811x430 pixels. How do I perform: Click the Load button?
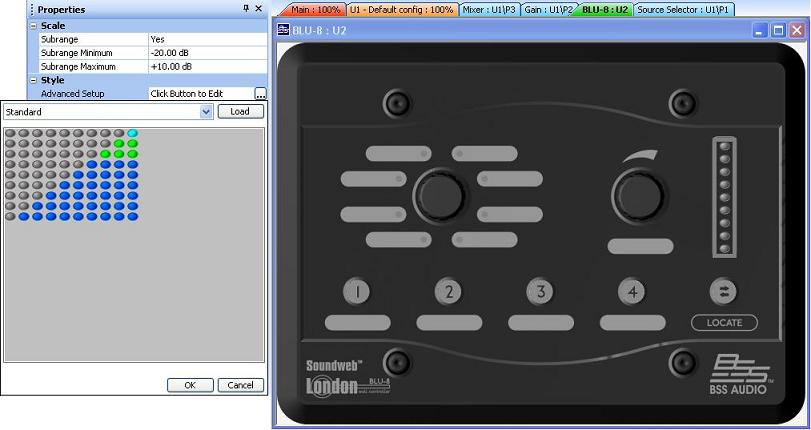[241, 111]
